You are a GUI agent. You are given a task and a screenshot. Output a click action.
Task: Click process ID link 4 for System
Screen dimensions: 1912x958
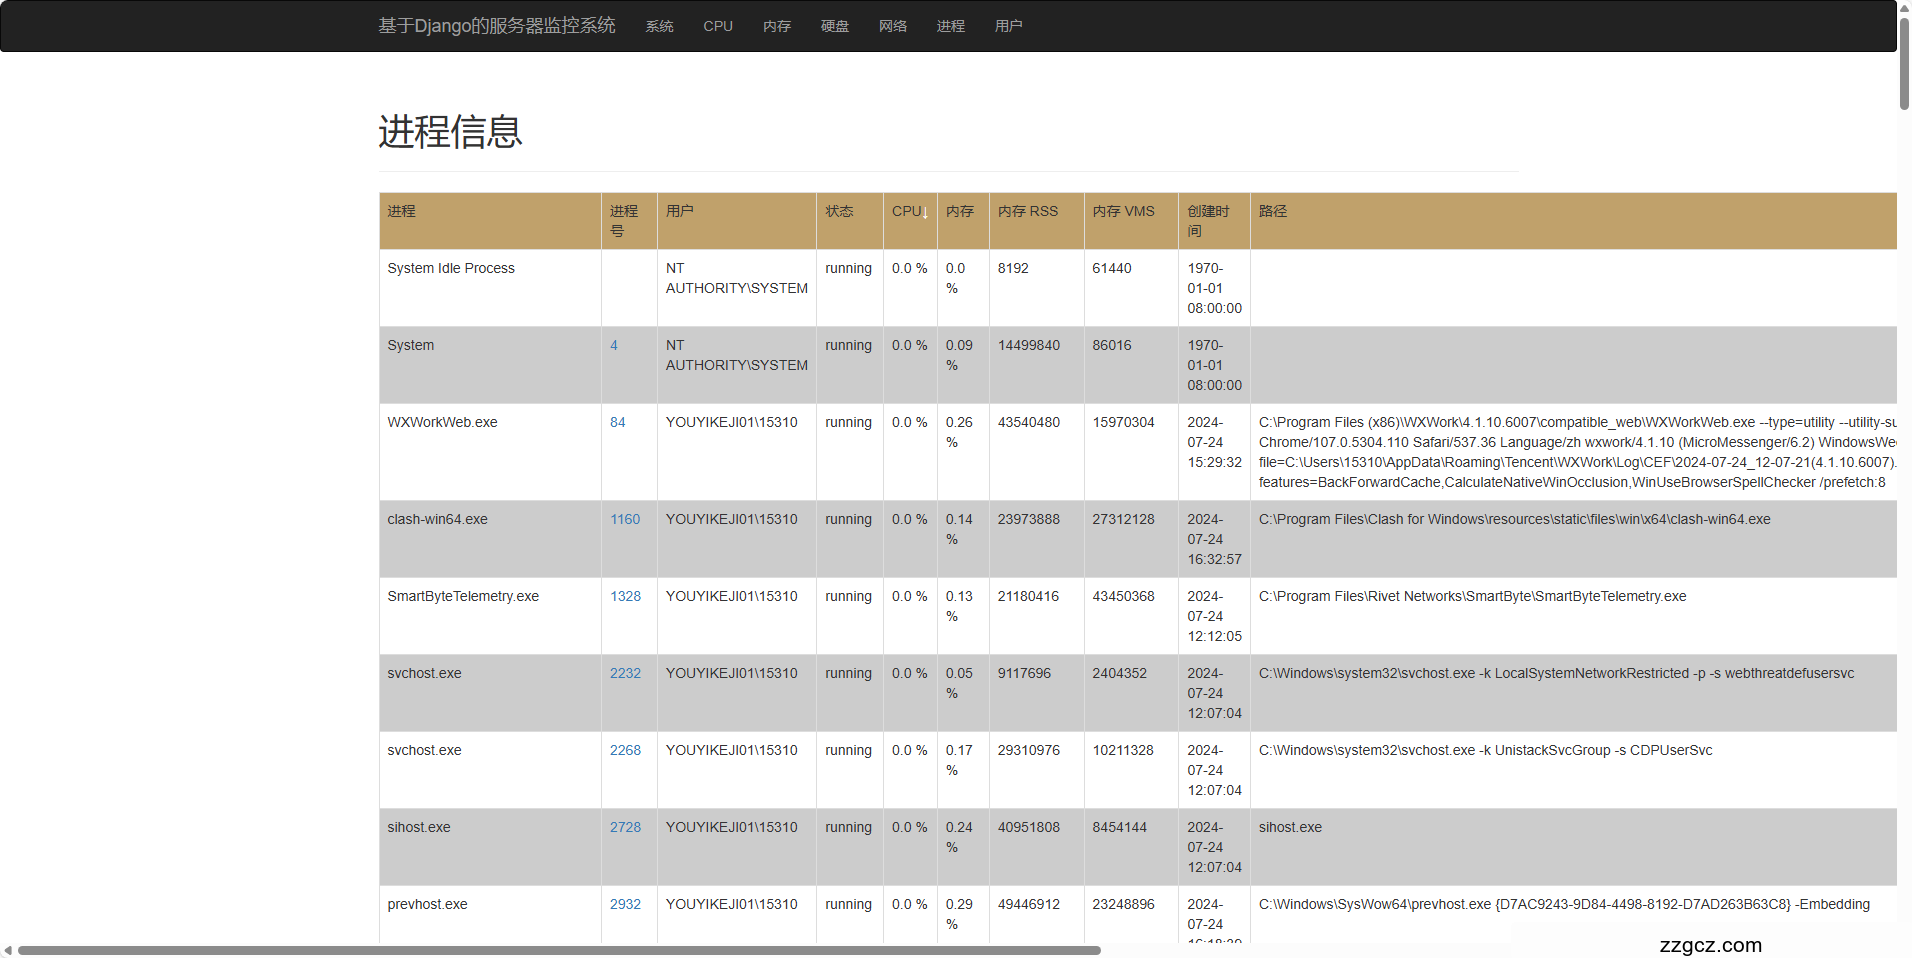tap(614, 346)
